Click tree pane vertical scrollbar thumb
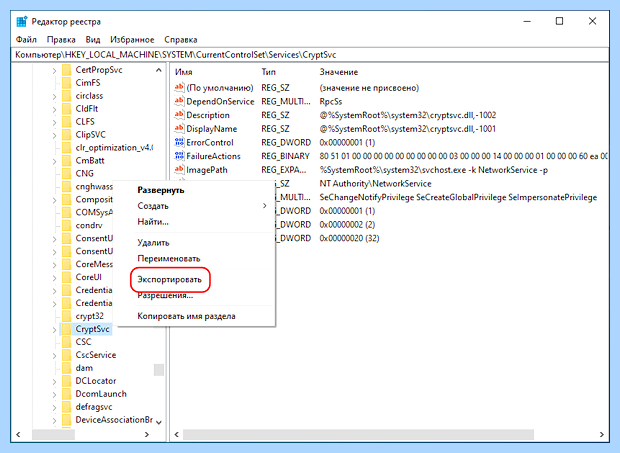This screenshot has width=620, height=453. pos(159,370)
